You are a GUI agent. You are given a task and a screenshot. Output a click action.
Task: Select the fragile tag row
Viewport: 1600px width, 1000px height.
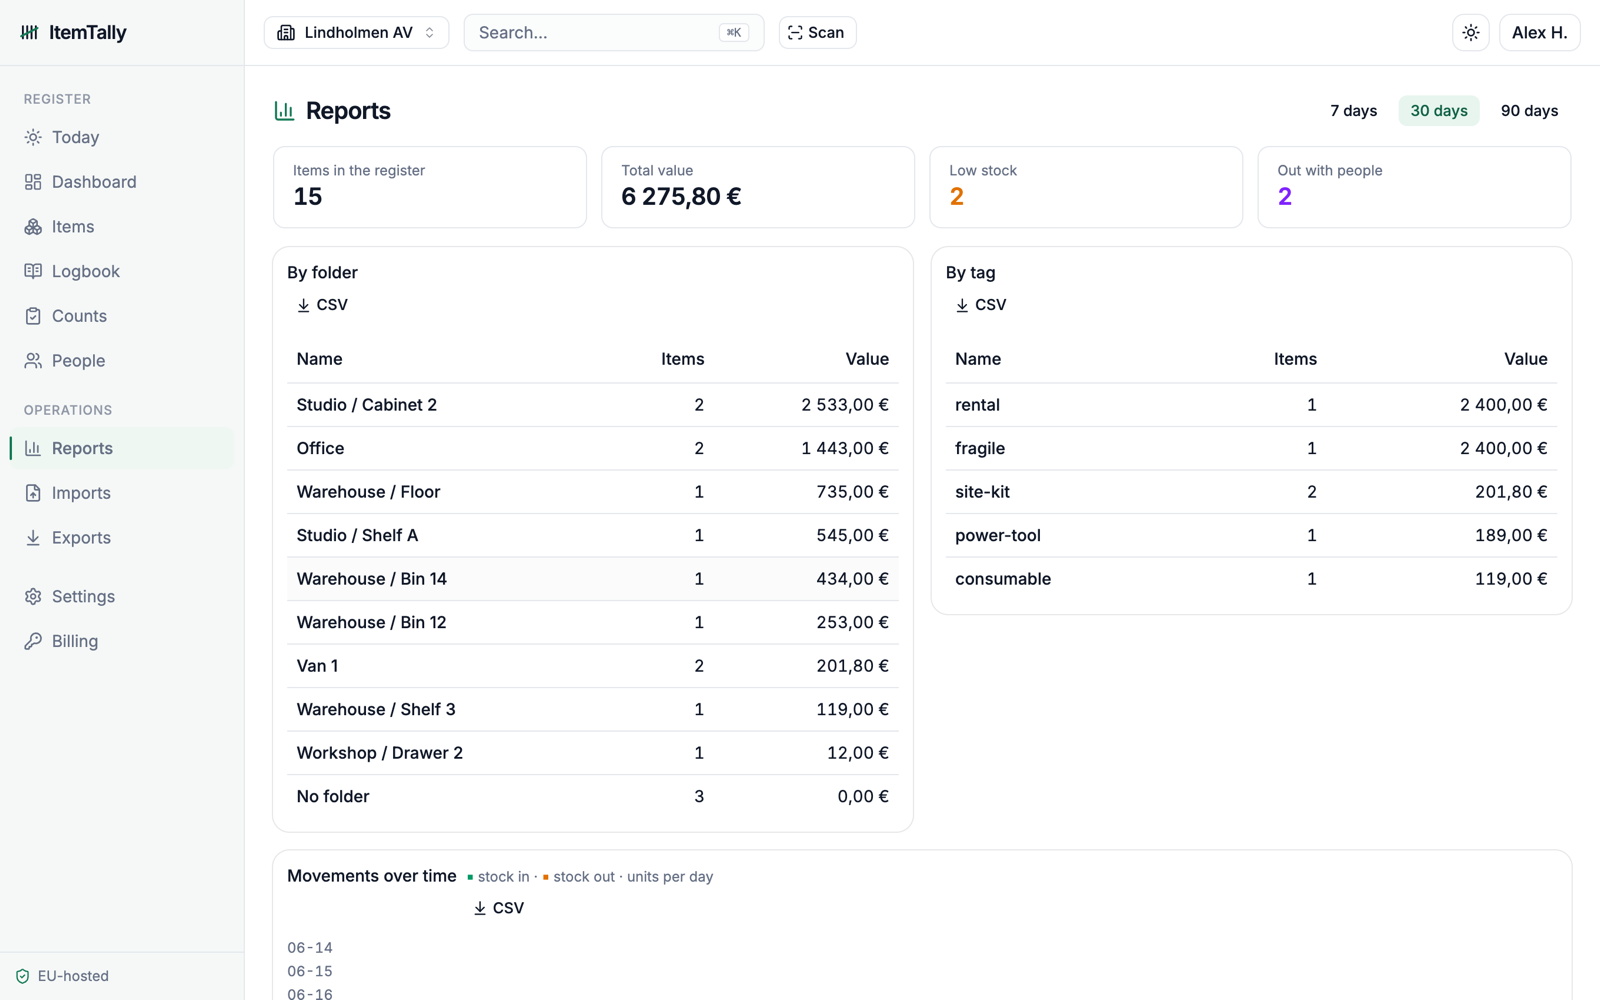tap(1251, 449)
